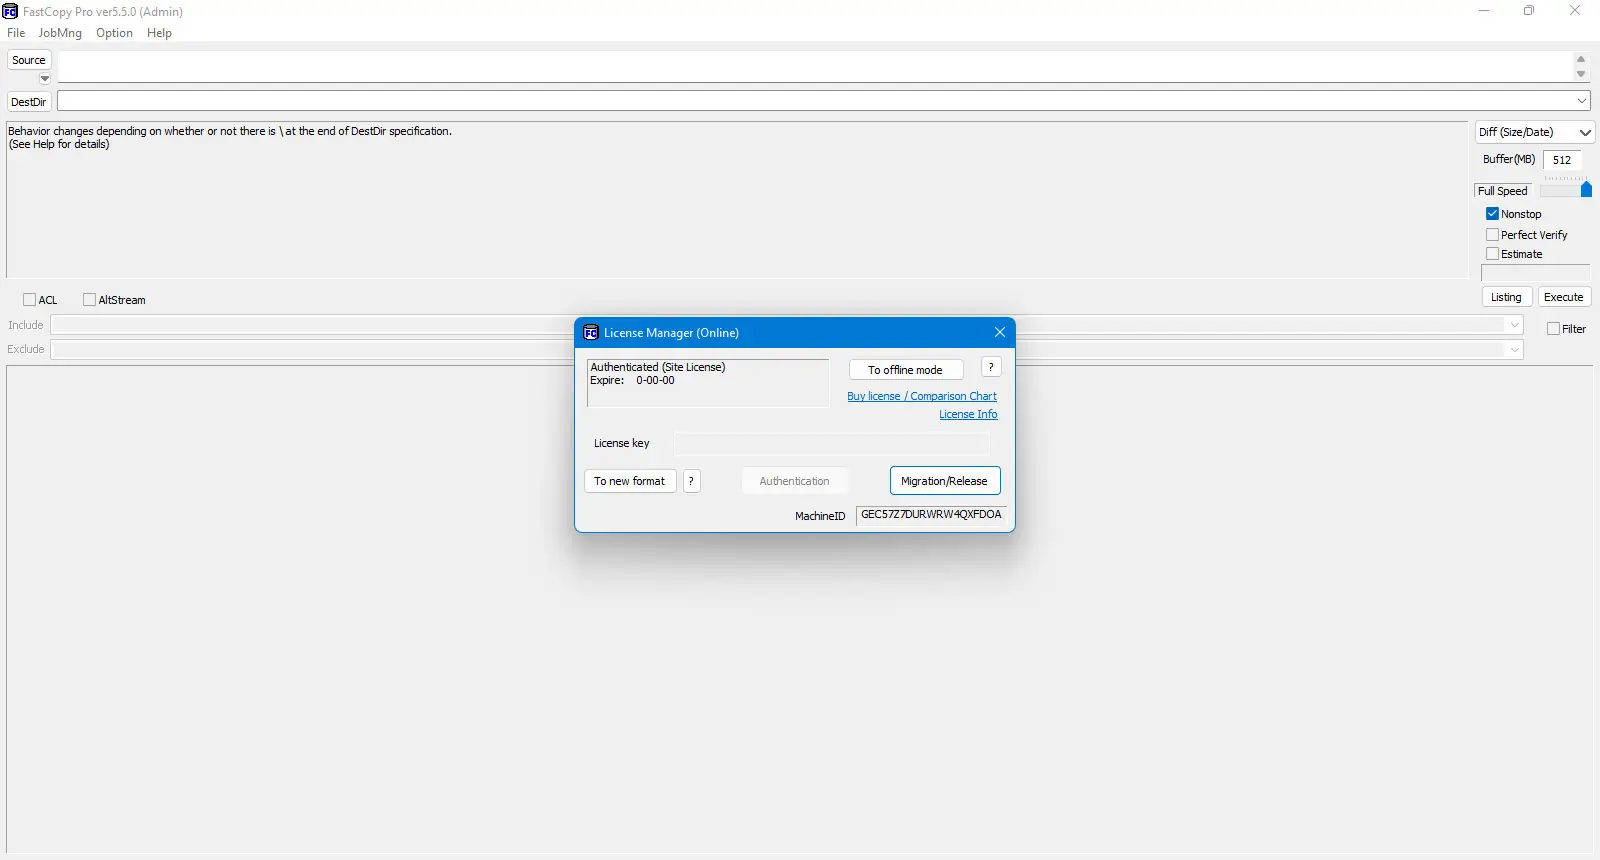Open the Option menu
The image size is (1600, 860).
click(x=114, y=33)
